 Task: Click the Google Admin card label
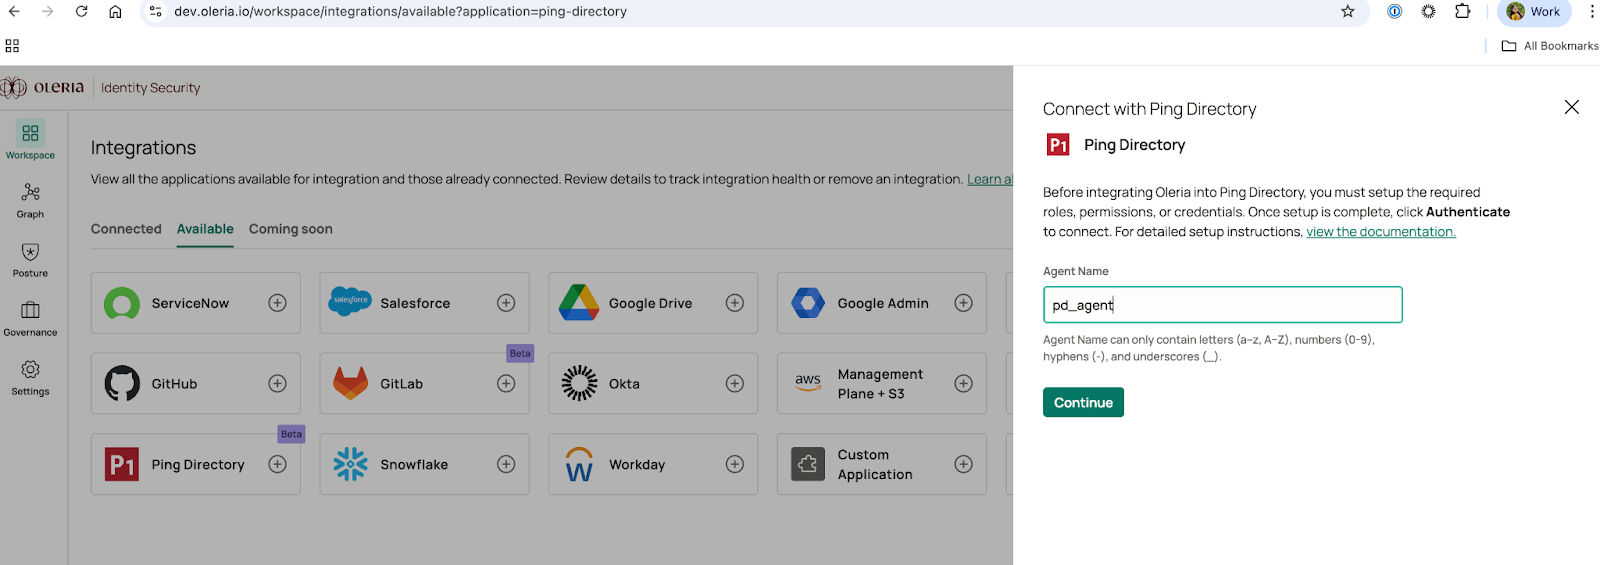coord(883,304)
